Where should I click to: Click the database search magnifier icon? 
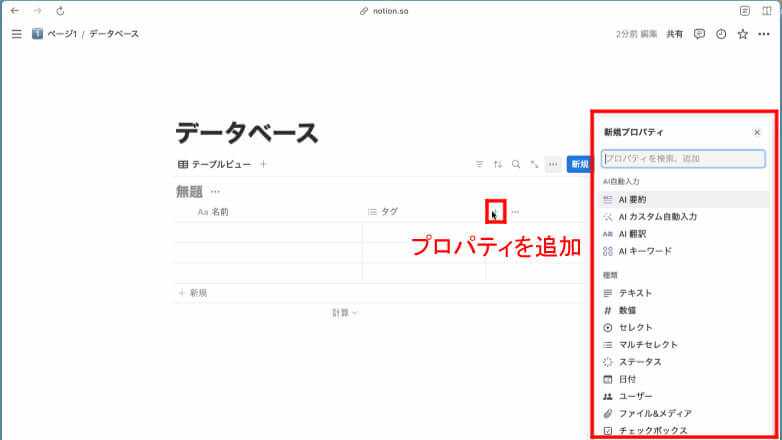516,164
